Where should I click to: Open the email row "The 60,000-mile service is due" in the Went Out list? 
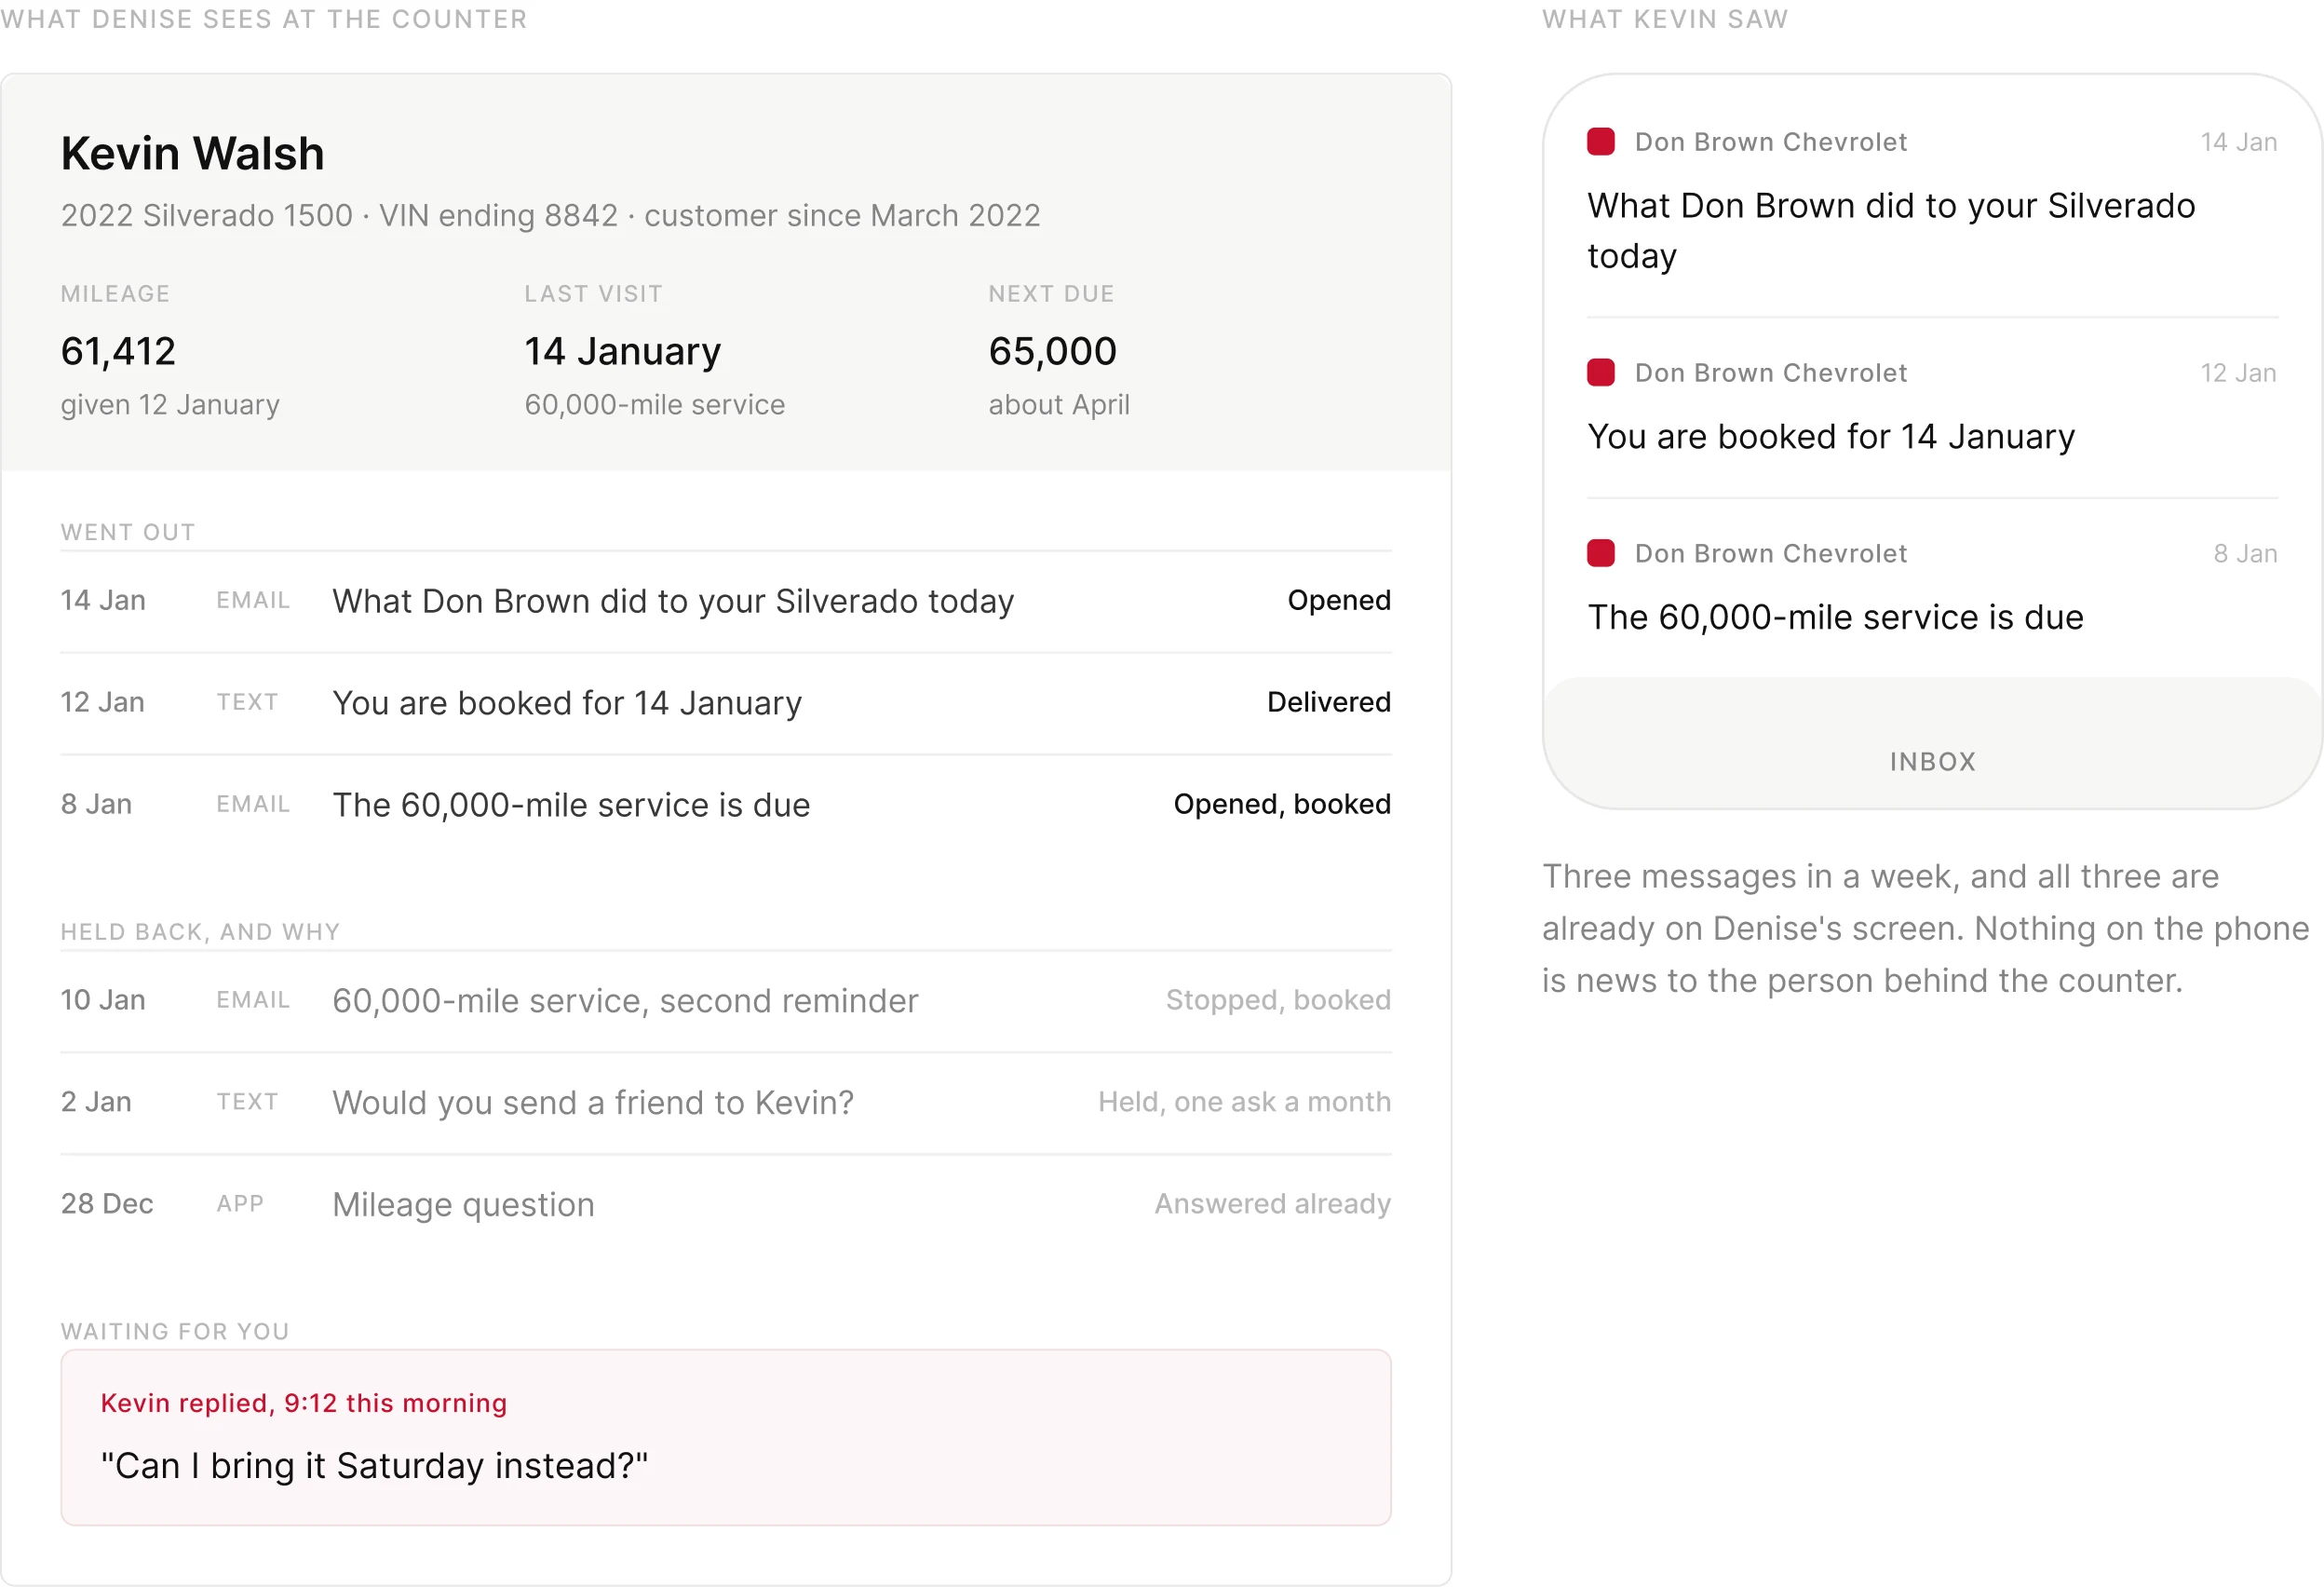(x=726, y=805)
